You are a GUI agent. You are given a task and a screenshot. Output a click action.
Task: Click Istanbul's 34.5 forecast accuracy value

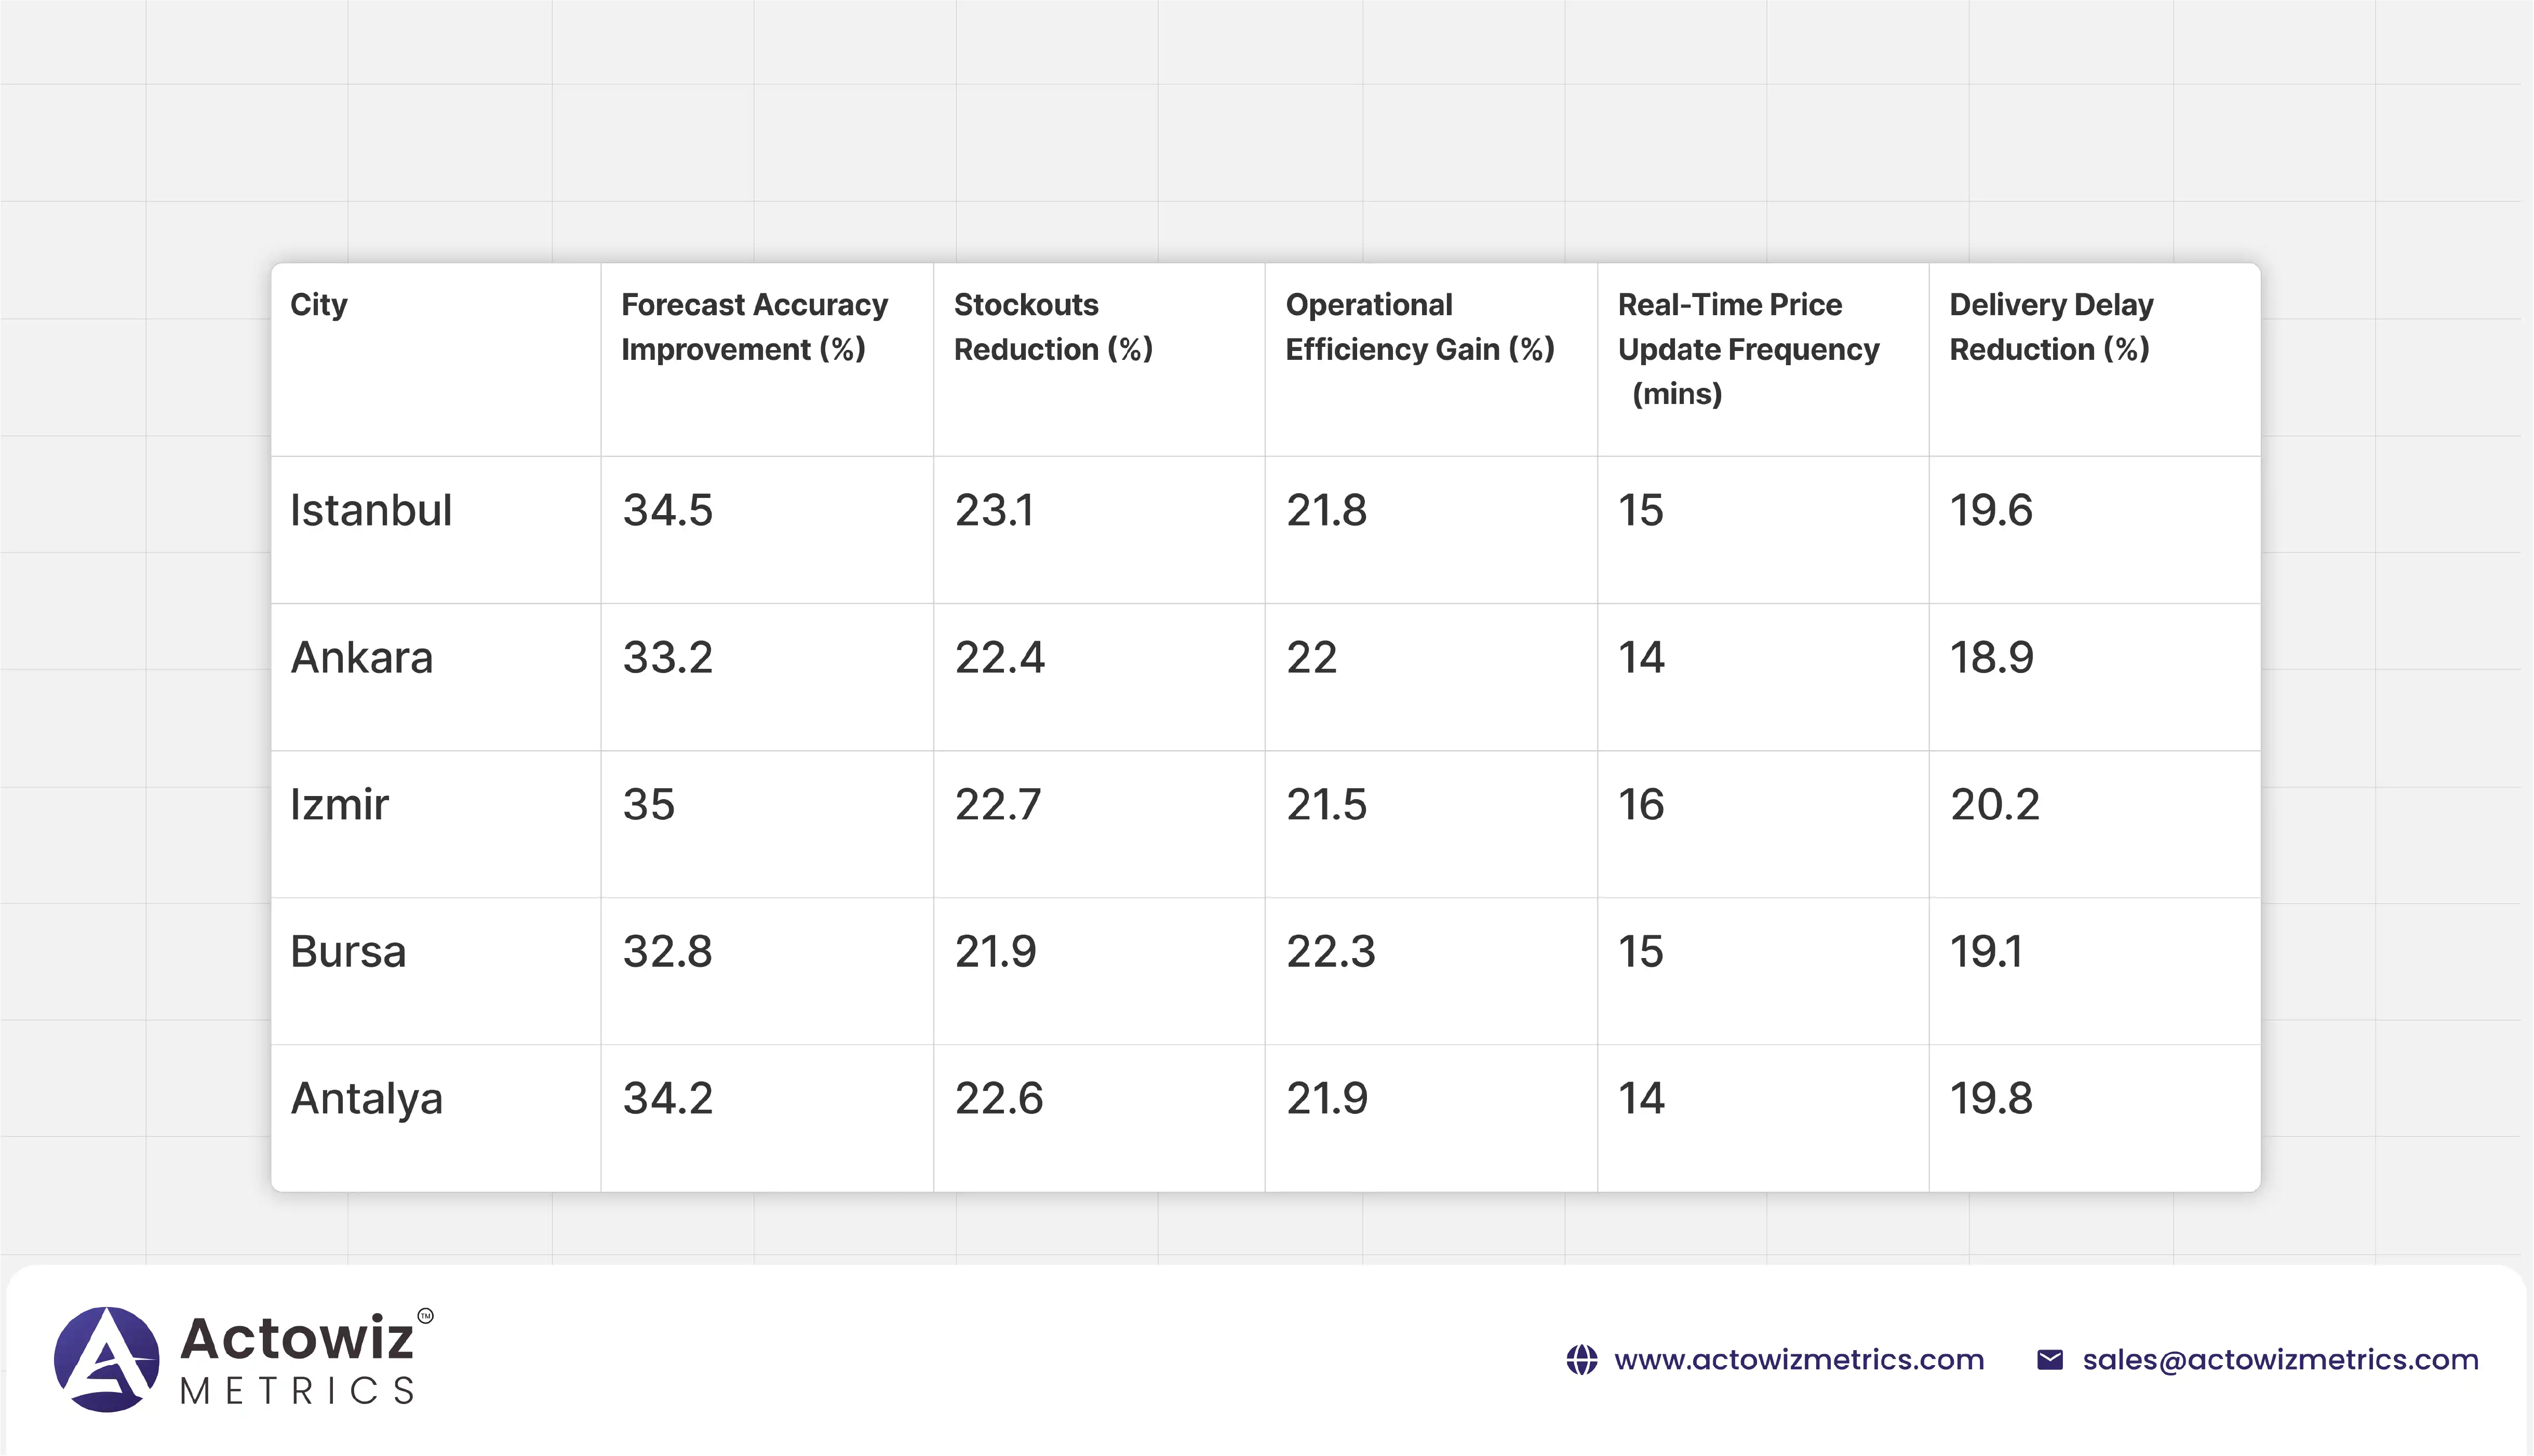coord(668,511)
